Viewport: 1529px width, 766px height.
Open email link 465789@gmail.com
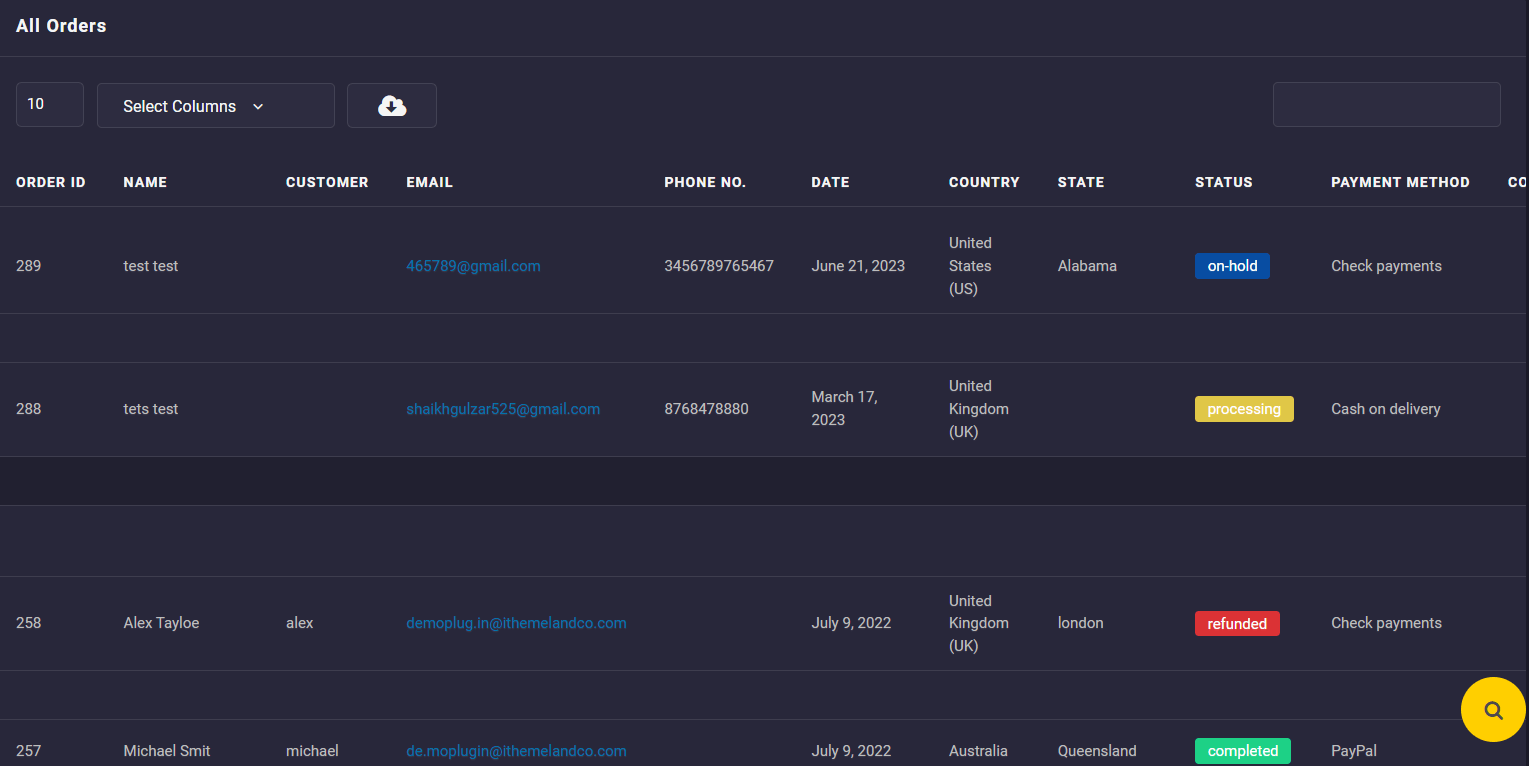[x=473, y=266]
